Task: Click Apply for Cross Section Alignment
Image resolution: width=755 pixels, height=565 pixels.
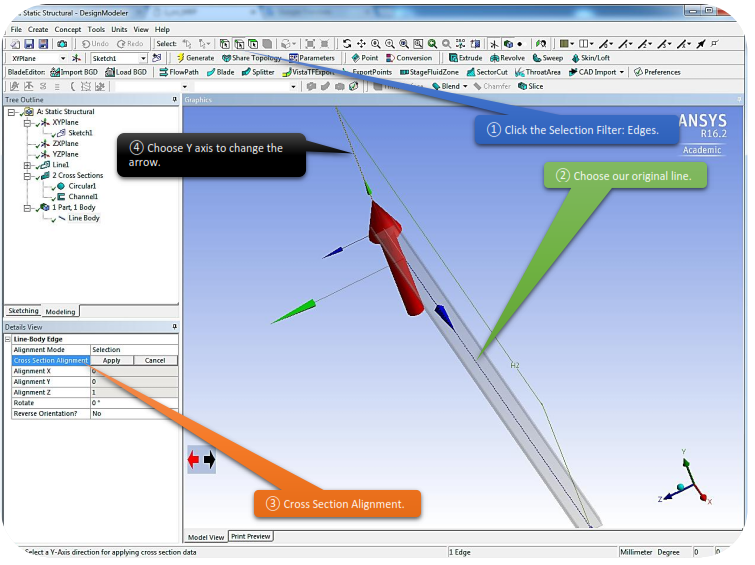Action: [111, 360]
